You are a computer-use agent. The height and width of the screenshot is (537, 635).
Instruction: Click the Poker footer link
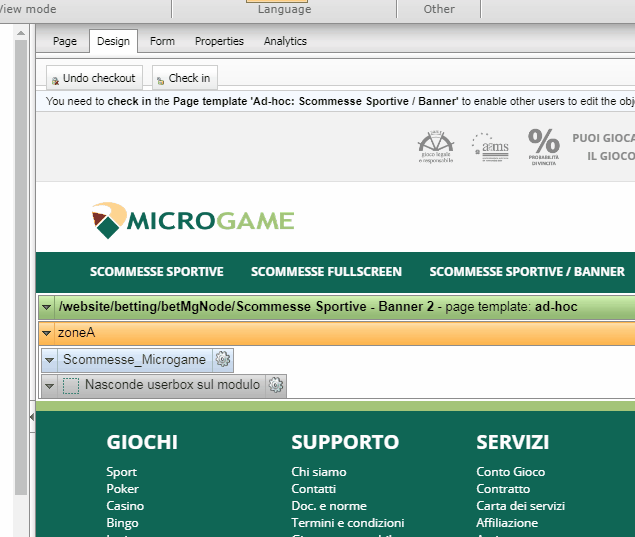click(123, 489)
